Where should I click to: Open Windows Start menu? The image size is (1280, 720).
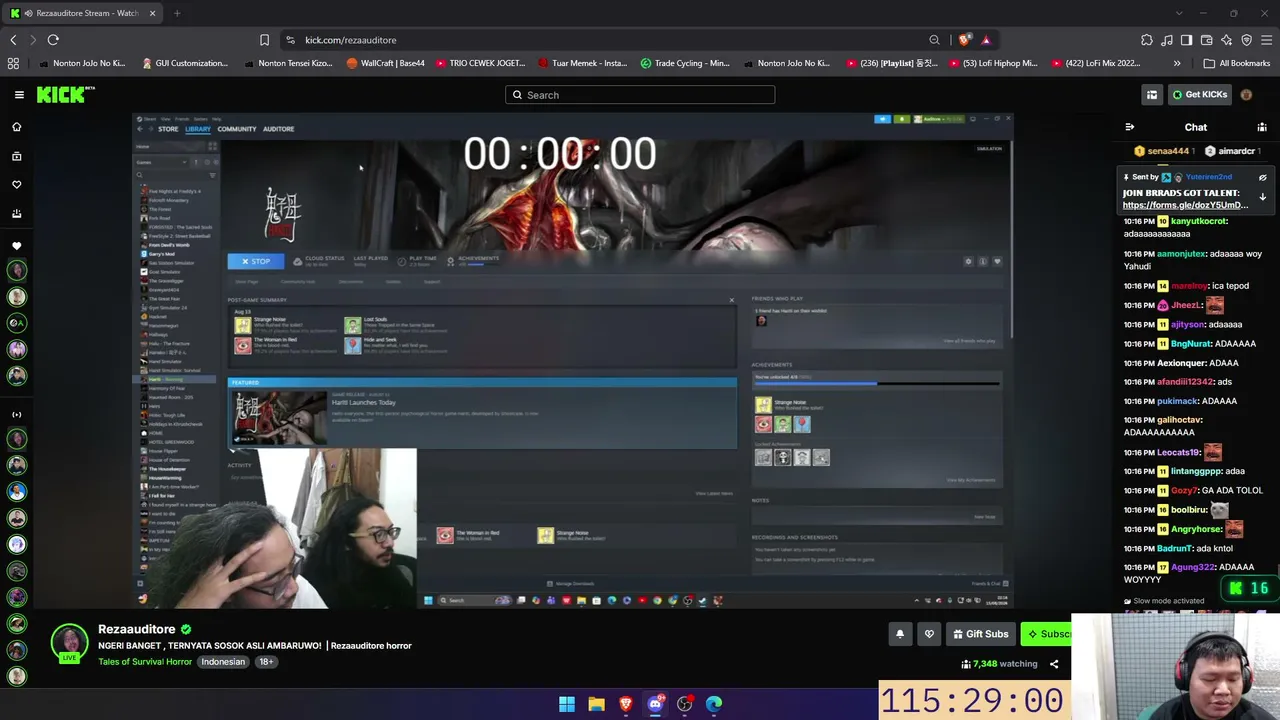567,704
